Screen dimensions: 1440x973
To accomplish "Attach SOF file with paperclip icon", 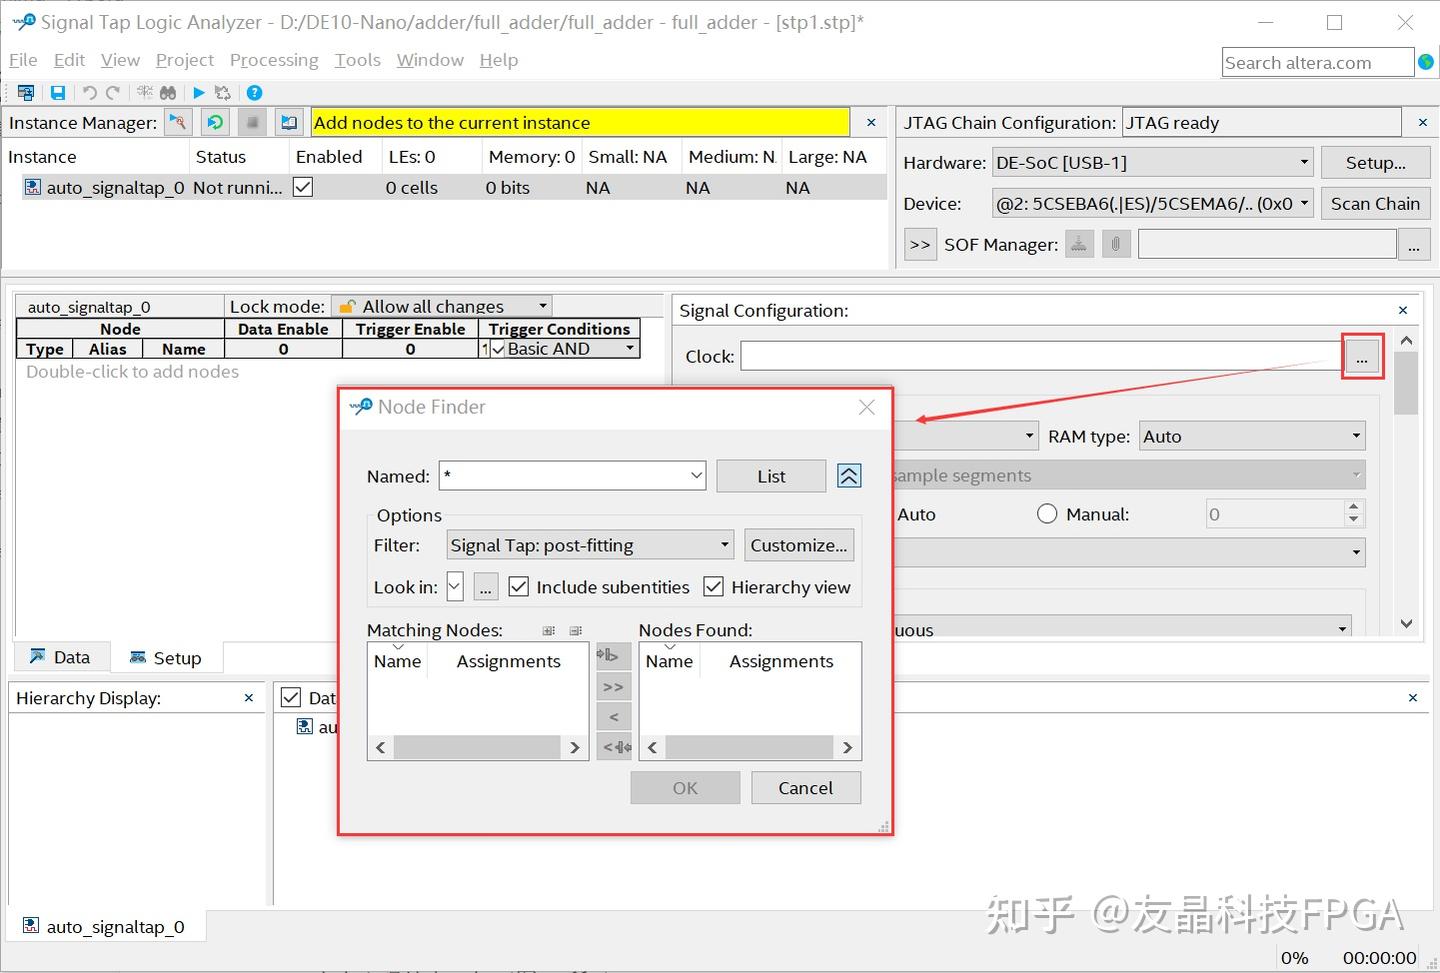I will pos(1116,243).
